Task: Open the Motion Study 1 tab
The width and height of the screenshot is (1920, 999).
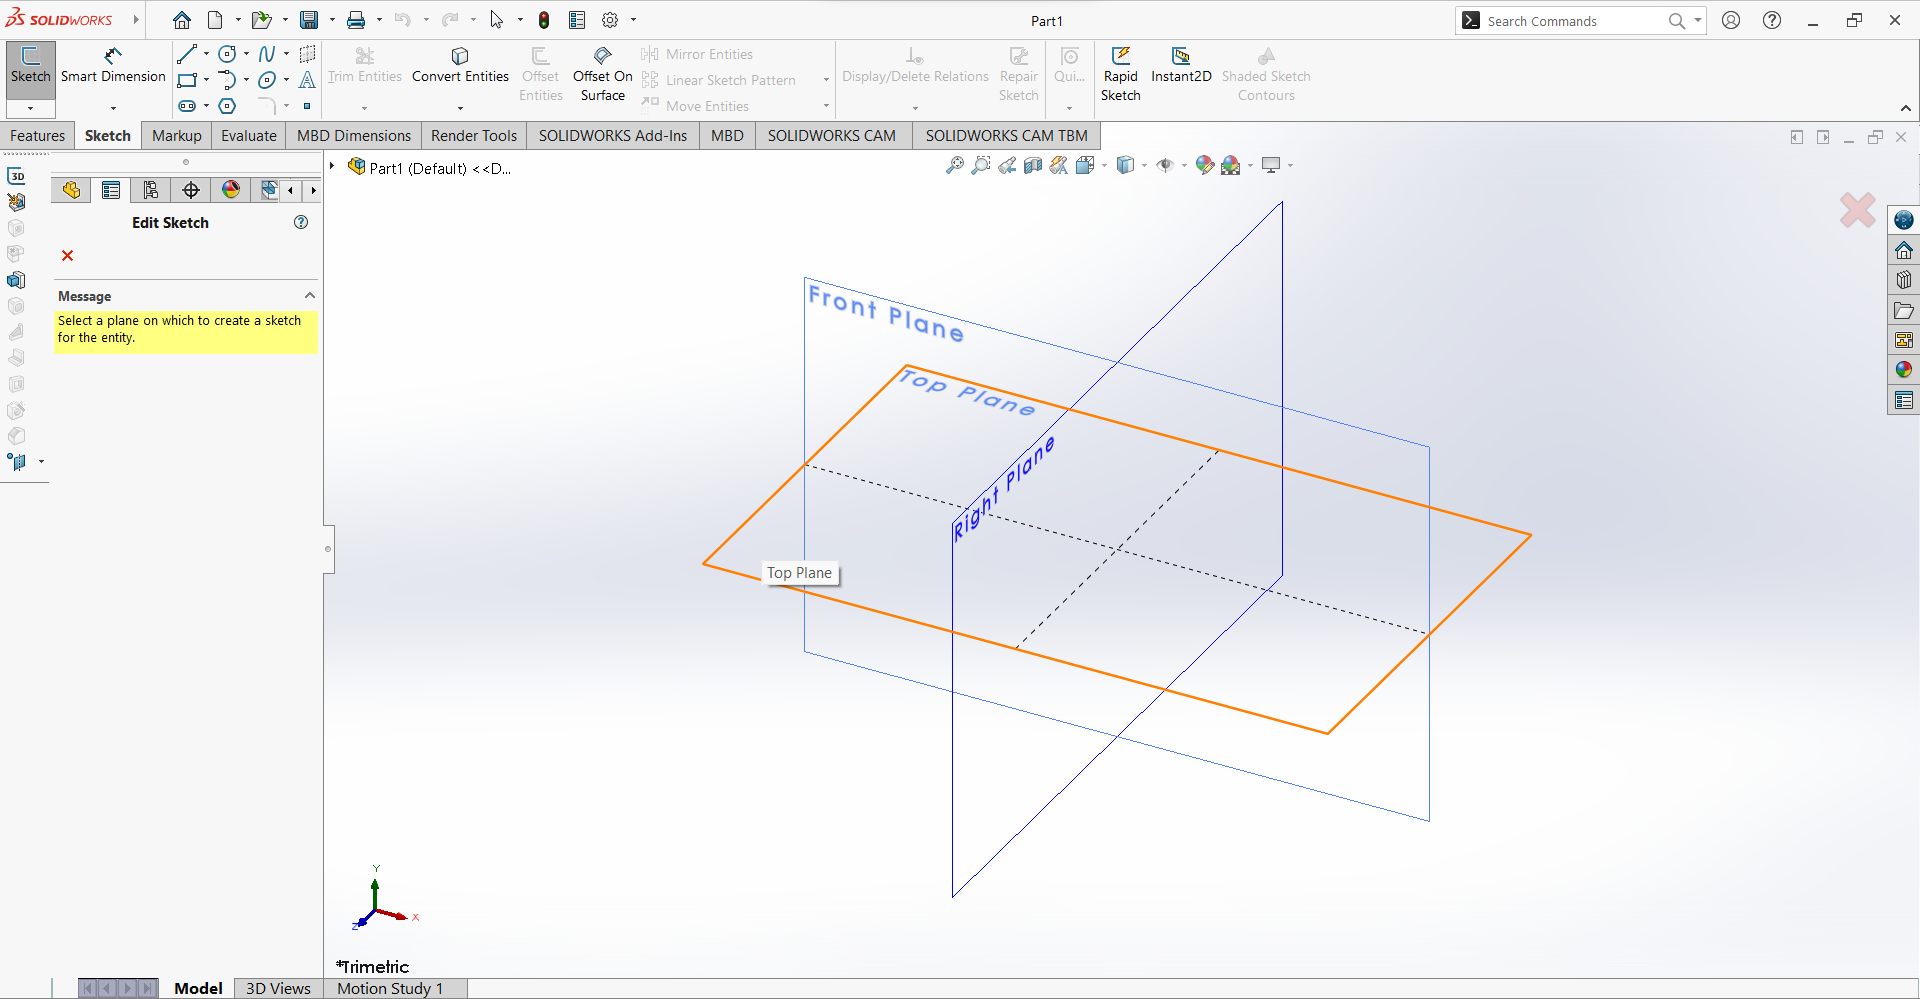Action: [389, 988]
